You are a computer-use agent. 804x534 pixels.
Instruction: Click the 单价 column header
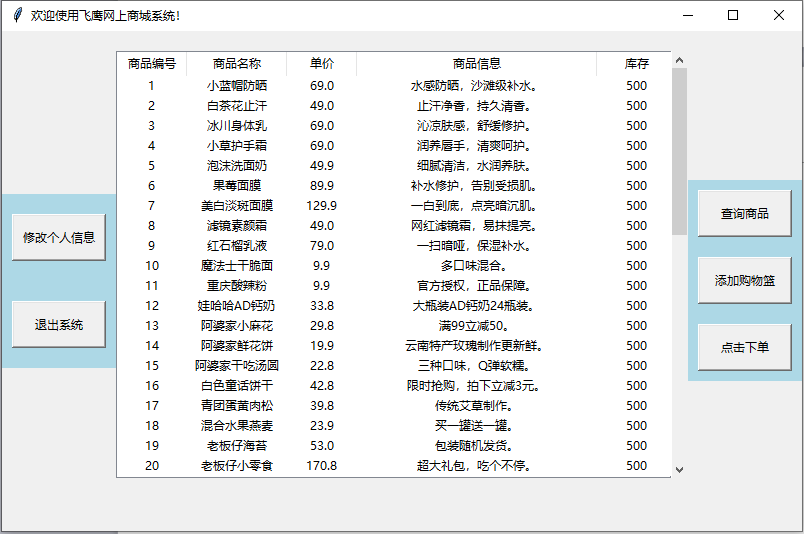321,64
